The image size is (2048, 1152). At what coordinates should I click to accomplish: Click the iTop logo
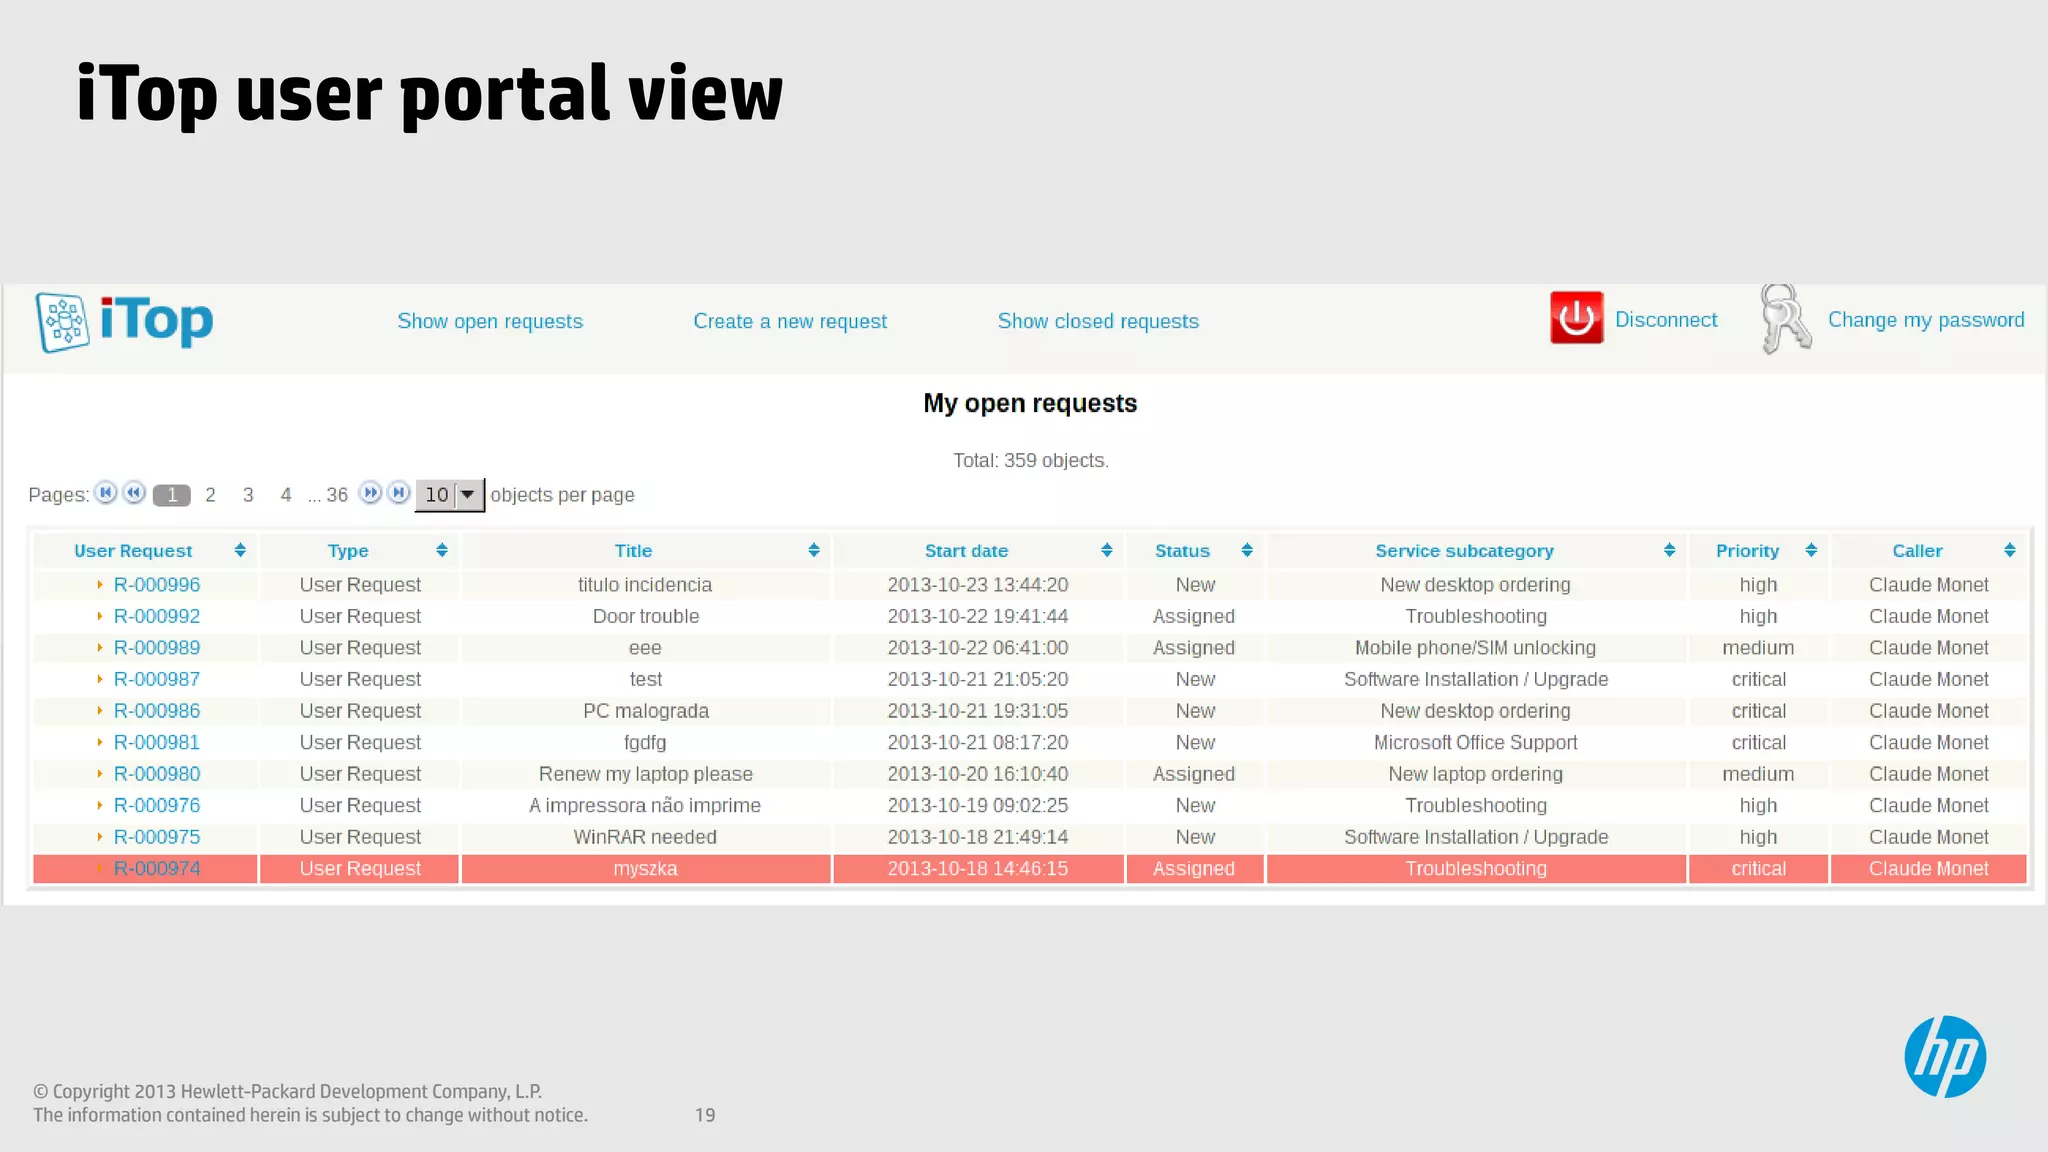(x=124, y=321)
